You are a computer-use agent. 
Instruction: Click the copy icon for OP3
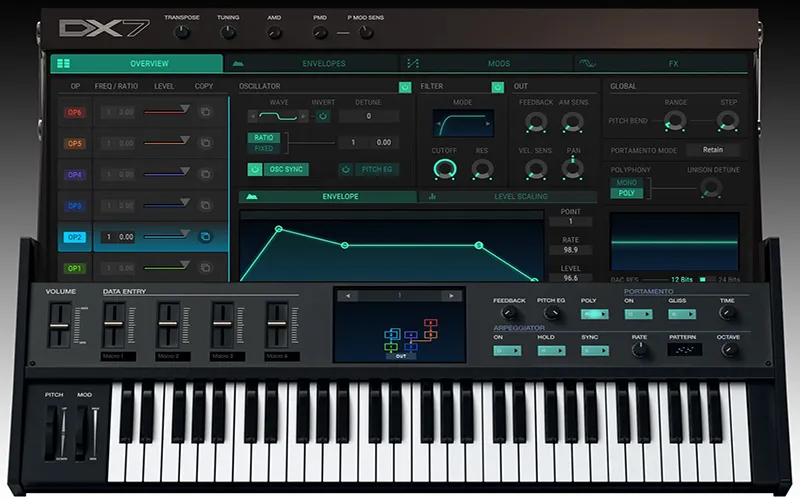(x=205, y=205)
